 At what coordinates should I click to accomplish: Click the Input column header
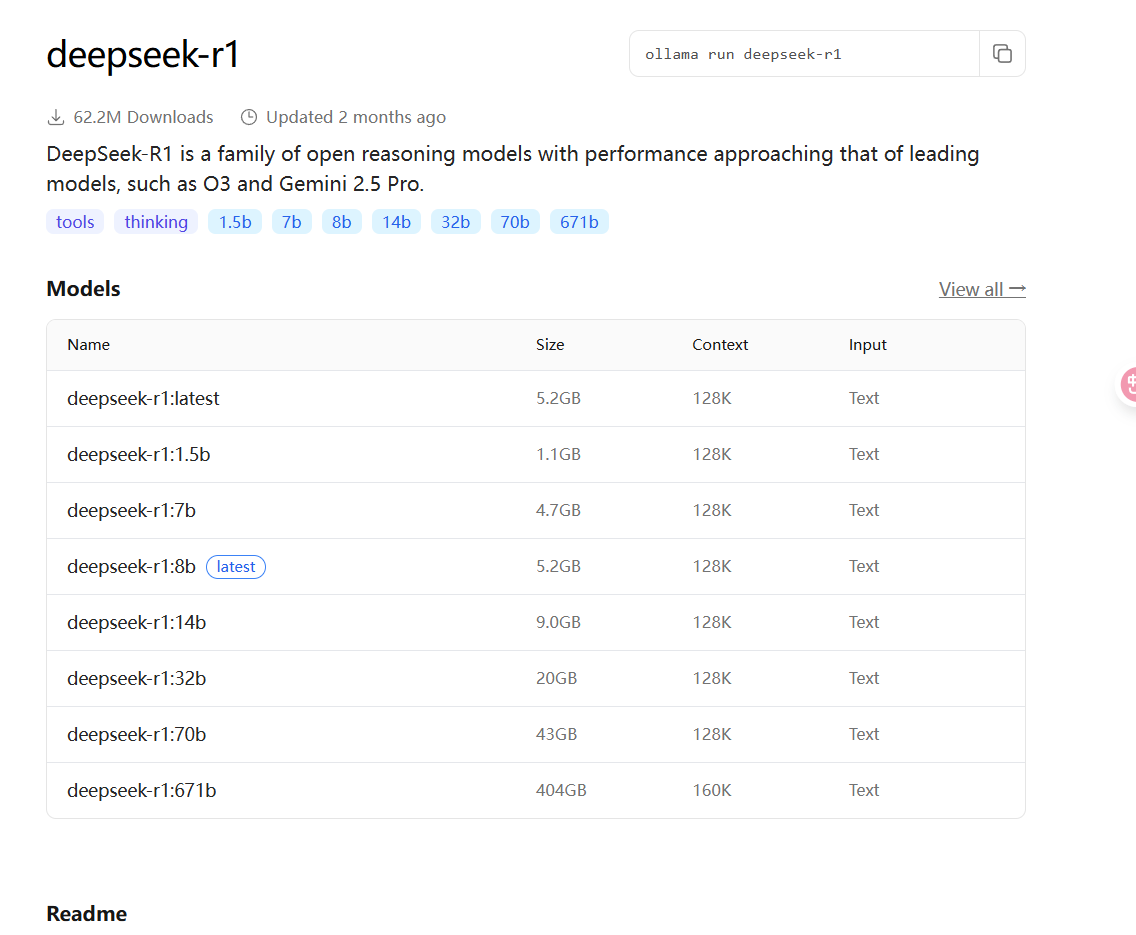[867, 345]
